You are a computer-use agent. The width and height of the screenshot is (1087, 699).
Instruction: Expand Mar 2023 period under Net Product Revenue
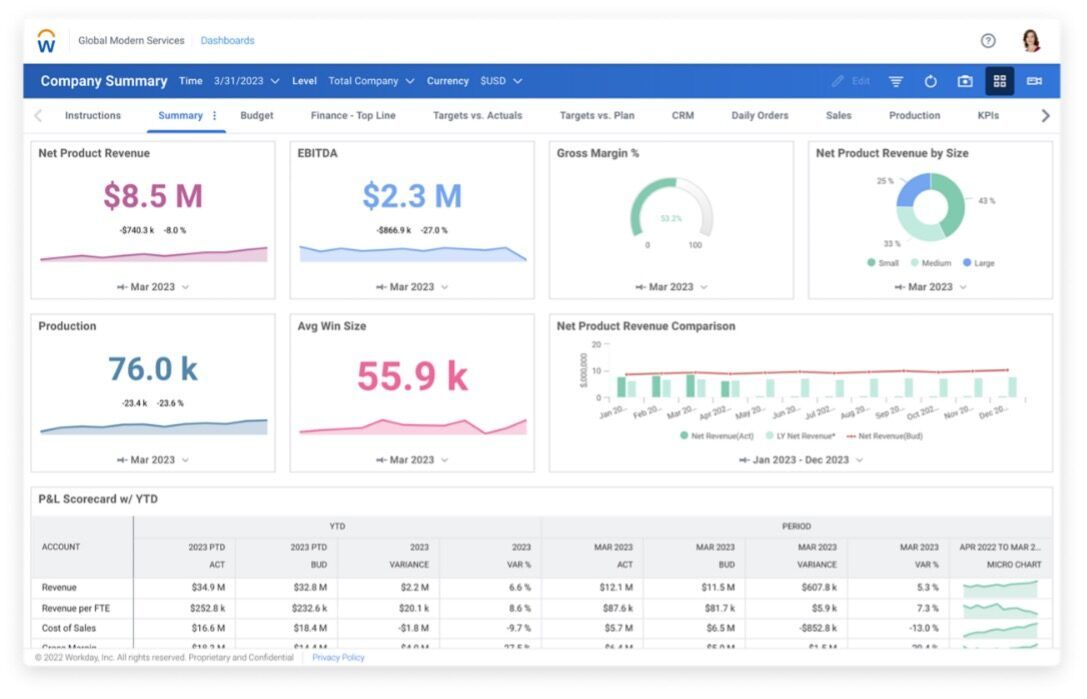[x=153, y=287]
